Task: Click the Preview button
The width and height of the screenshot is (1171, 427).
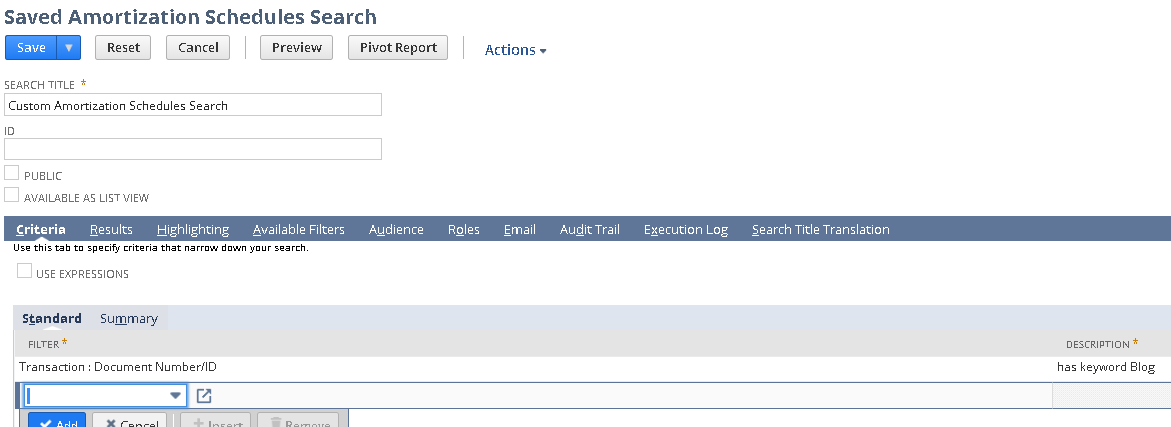Action: click(x=296, y=48)
